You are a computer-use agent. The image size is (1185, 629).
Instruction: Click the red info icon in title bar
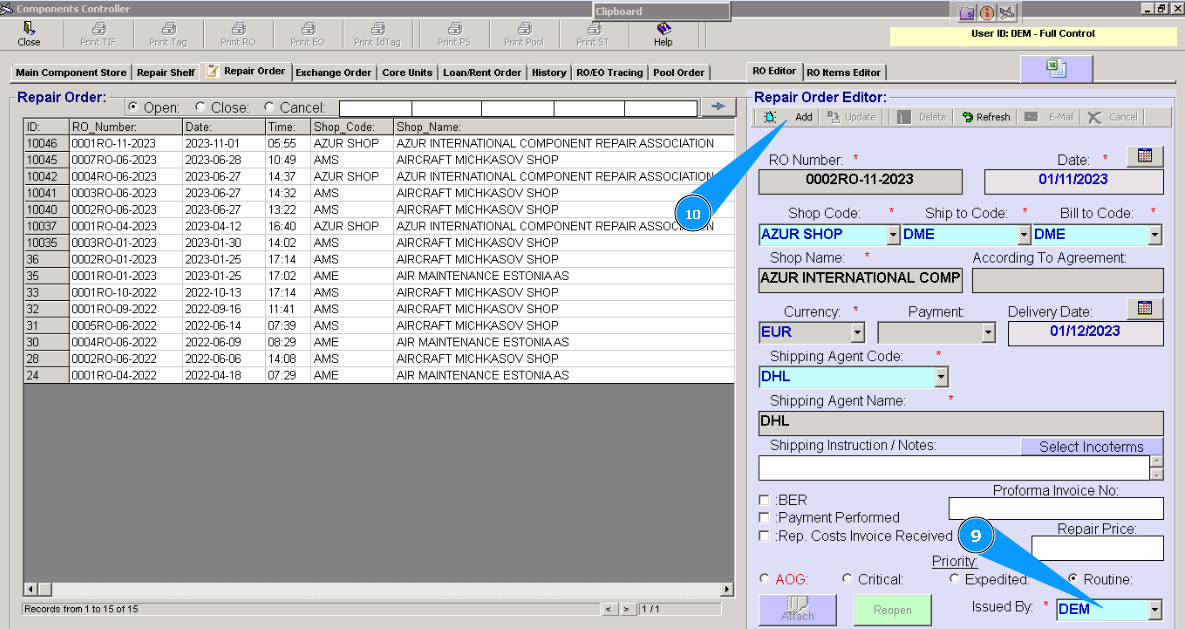(987, 13)
